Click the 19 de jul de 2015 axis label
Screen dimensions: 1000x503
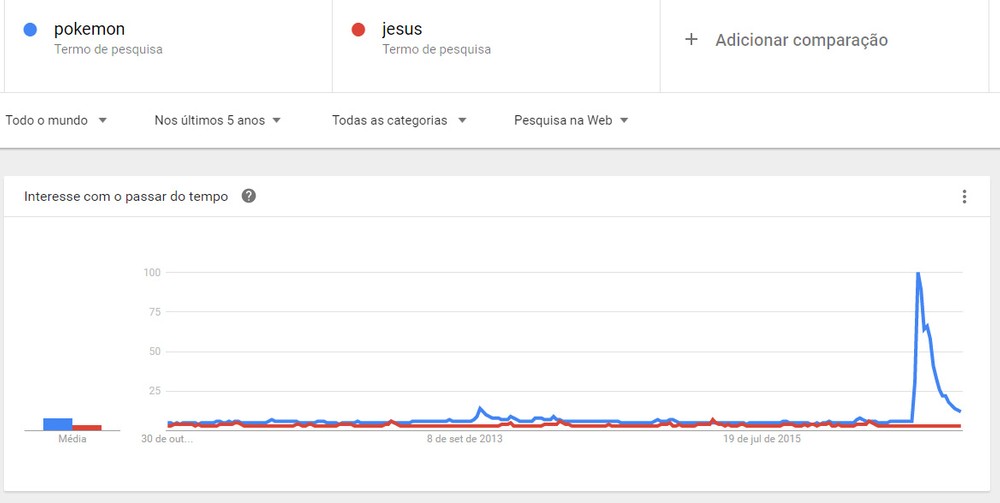coord(762,438)
